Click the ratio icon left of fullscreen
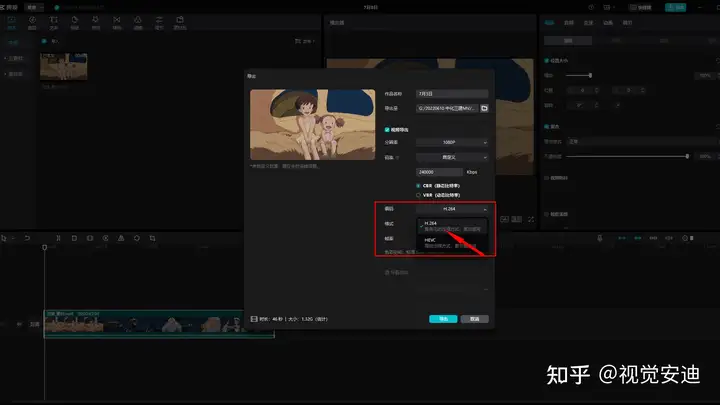 click(517, 219)
